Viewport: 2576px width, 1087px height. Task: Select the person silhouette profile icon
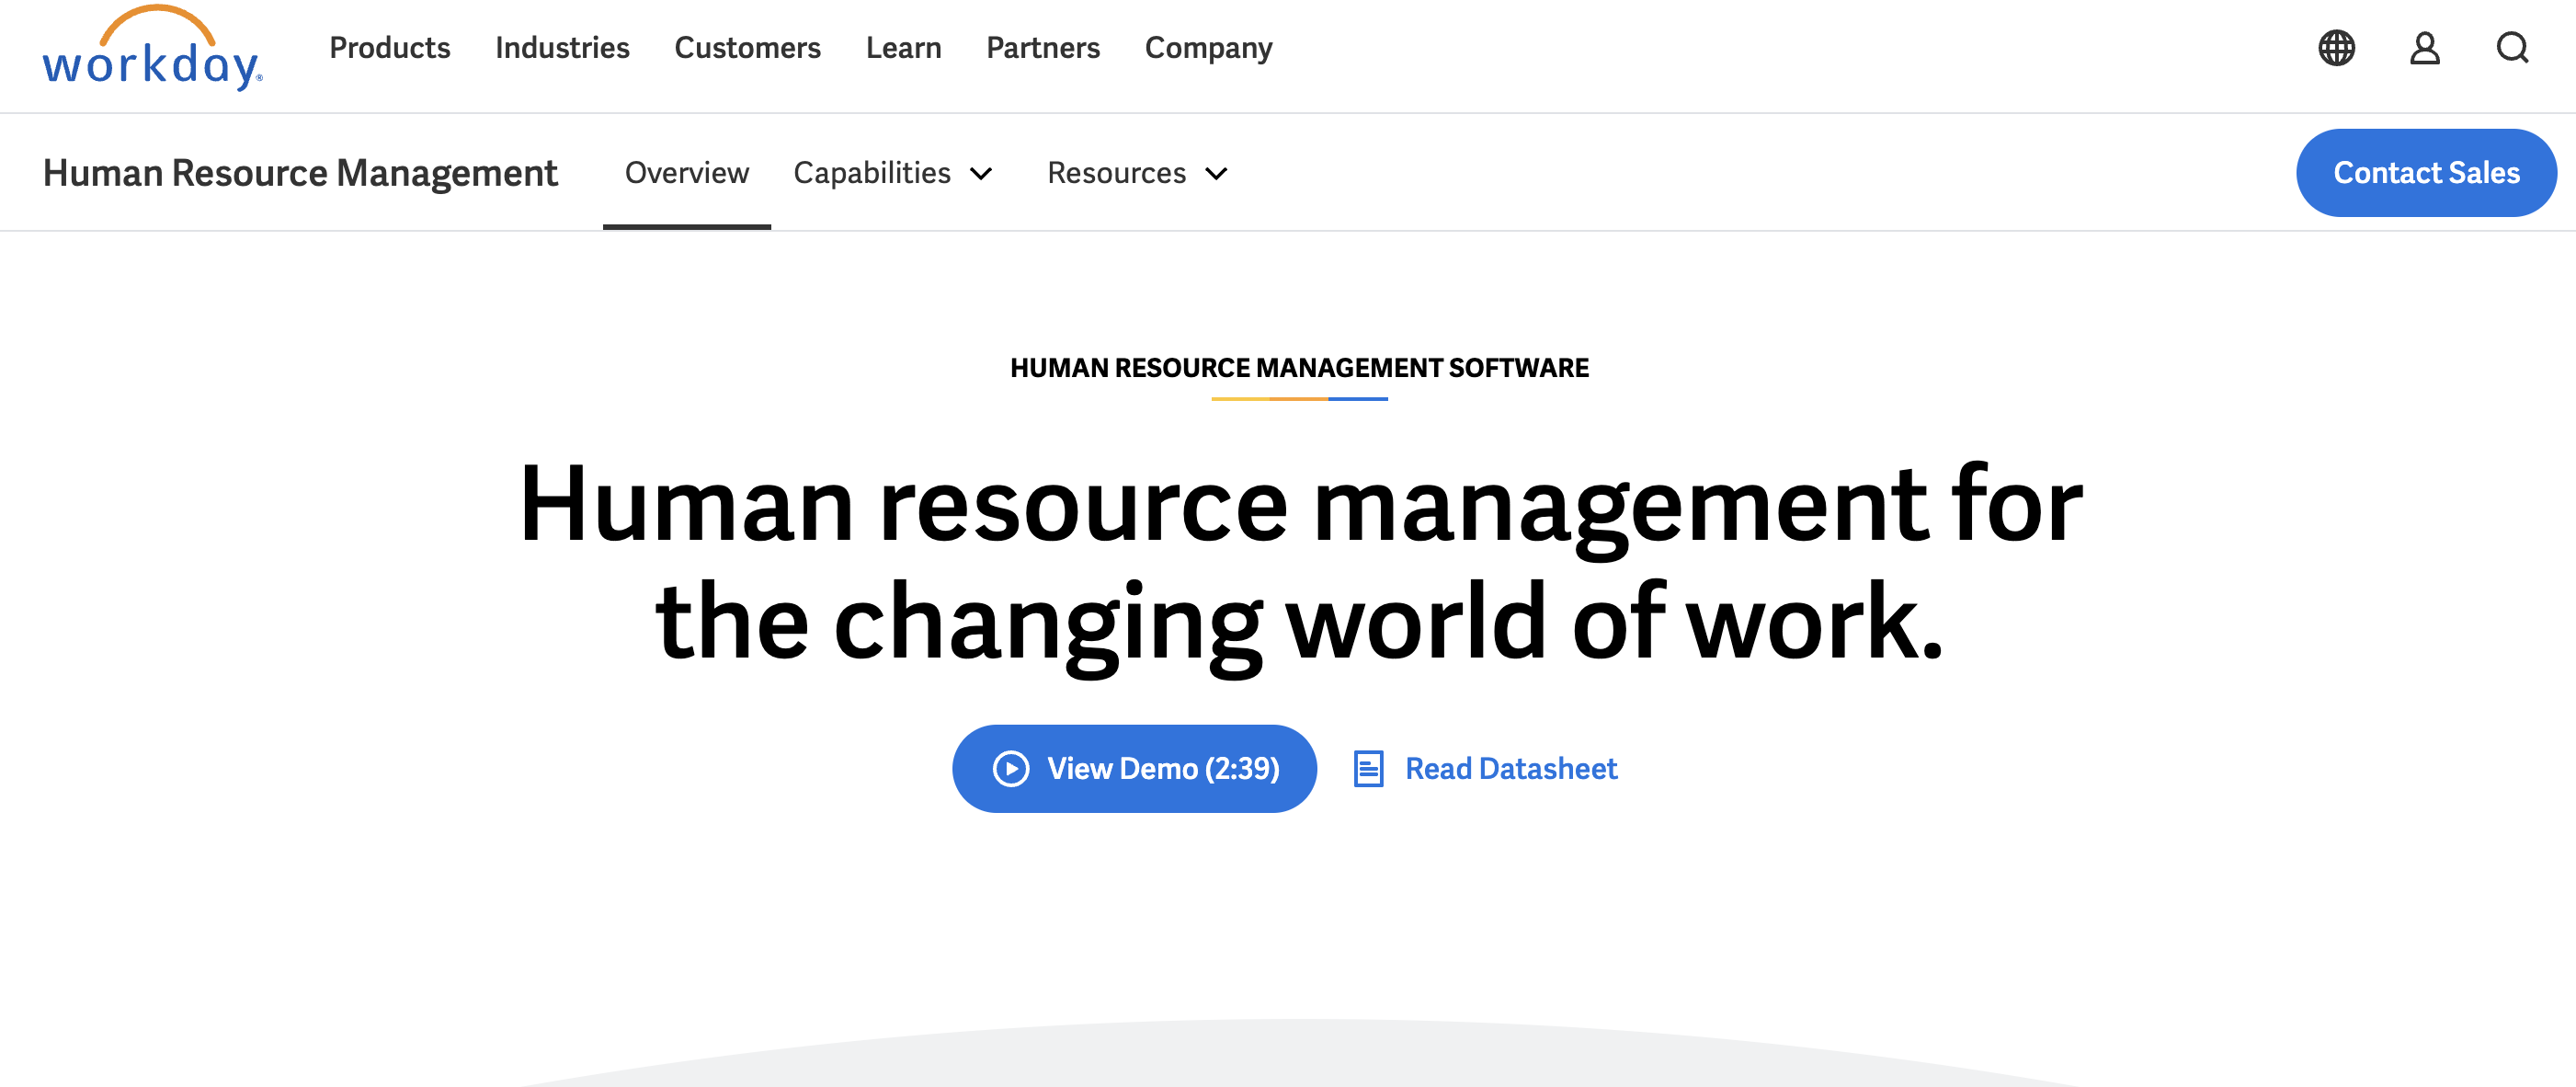pyautogui.click(x=2424, y=48)
